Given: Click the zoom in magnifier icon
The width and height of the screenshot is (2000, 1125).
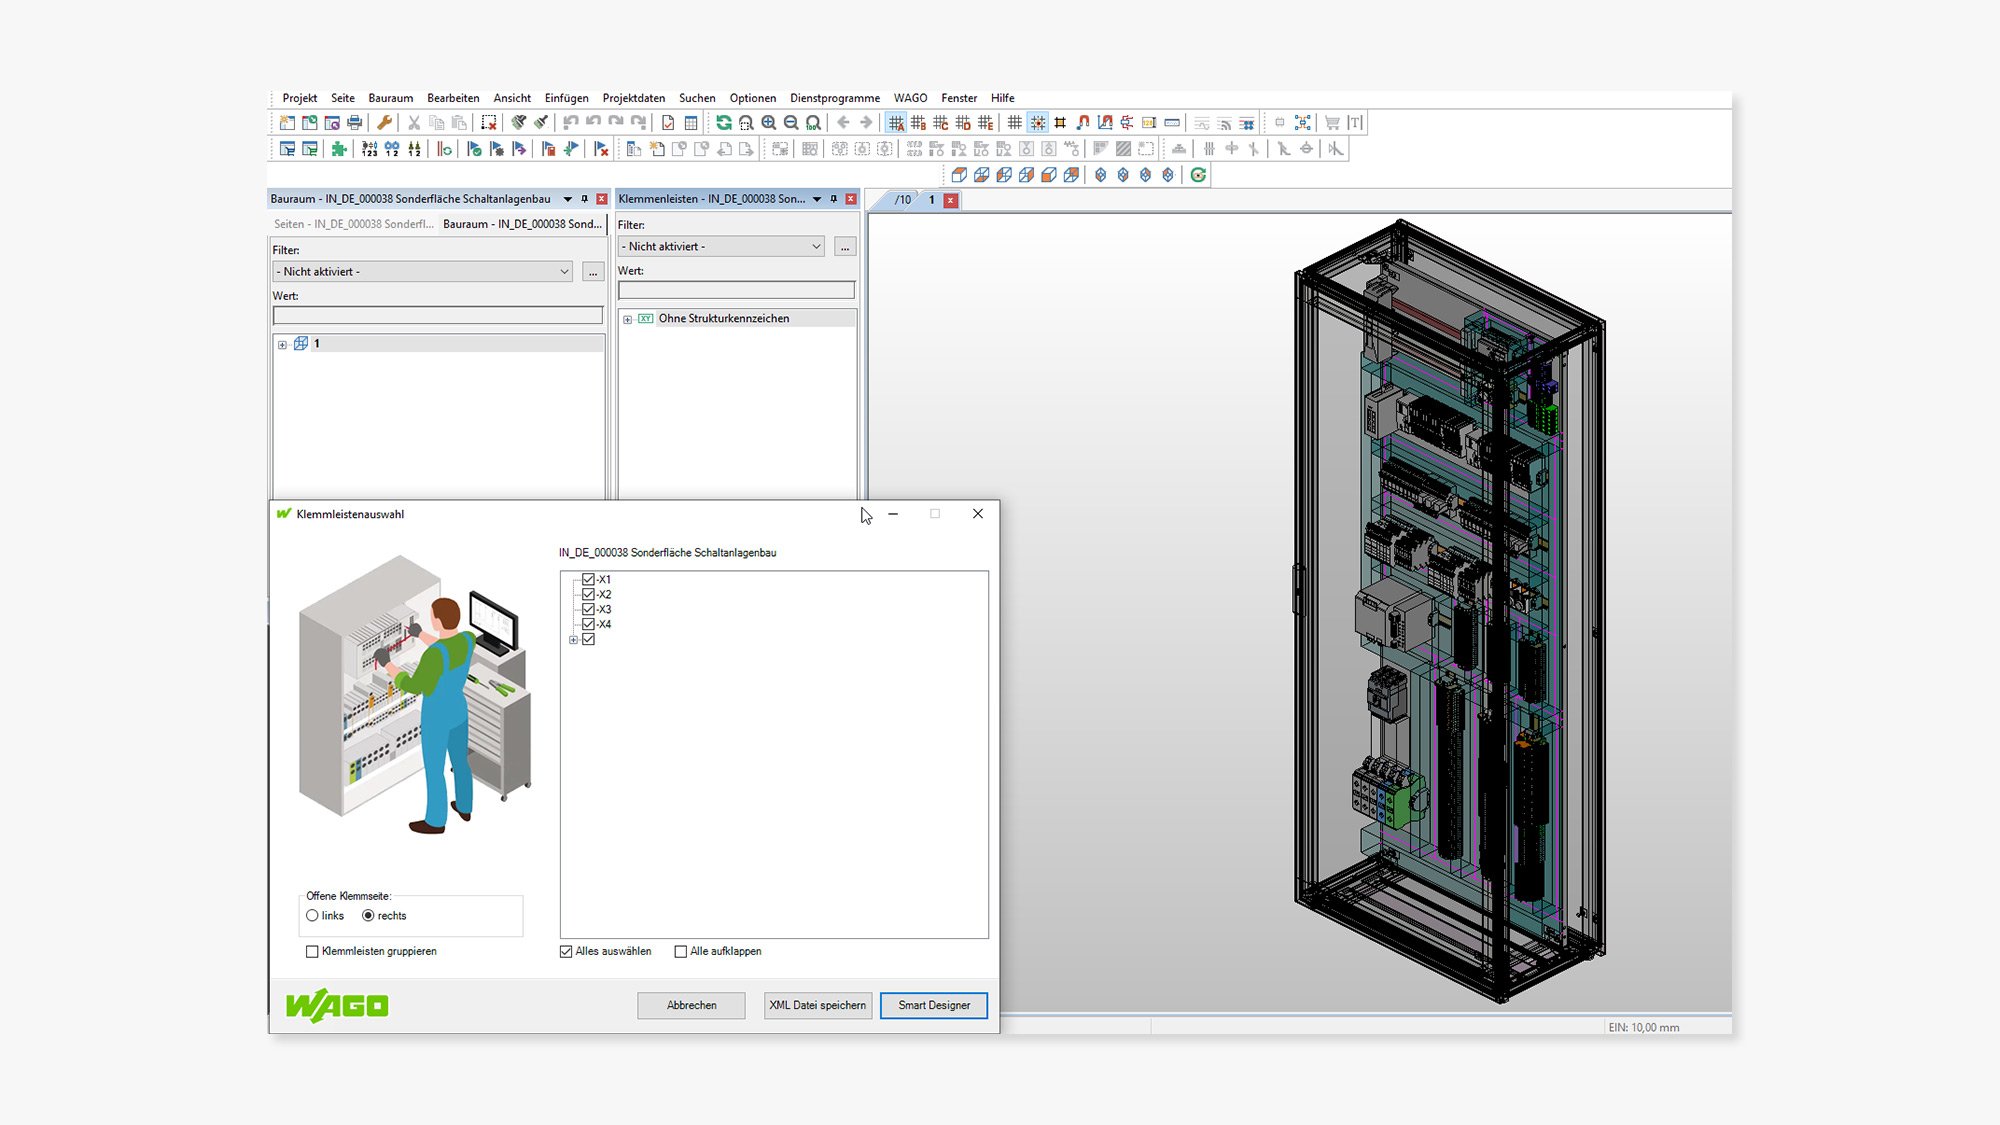Looking at the screenshot, I should 768,123.
